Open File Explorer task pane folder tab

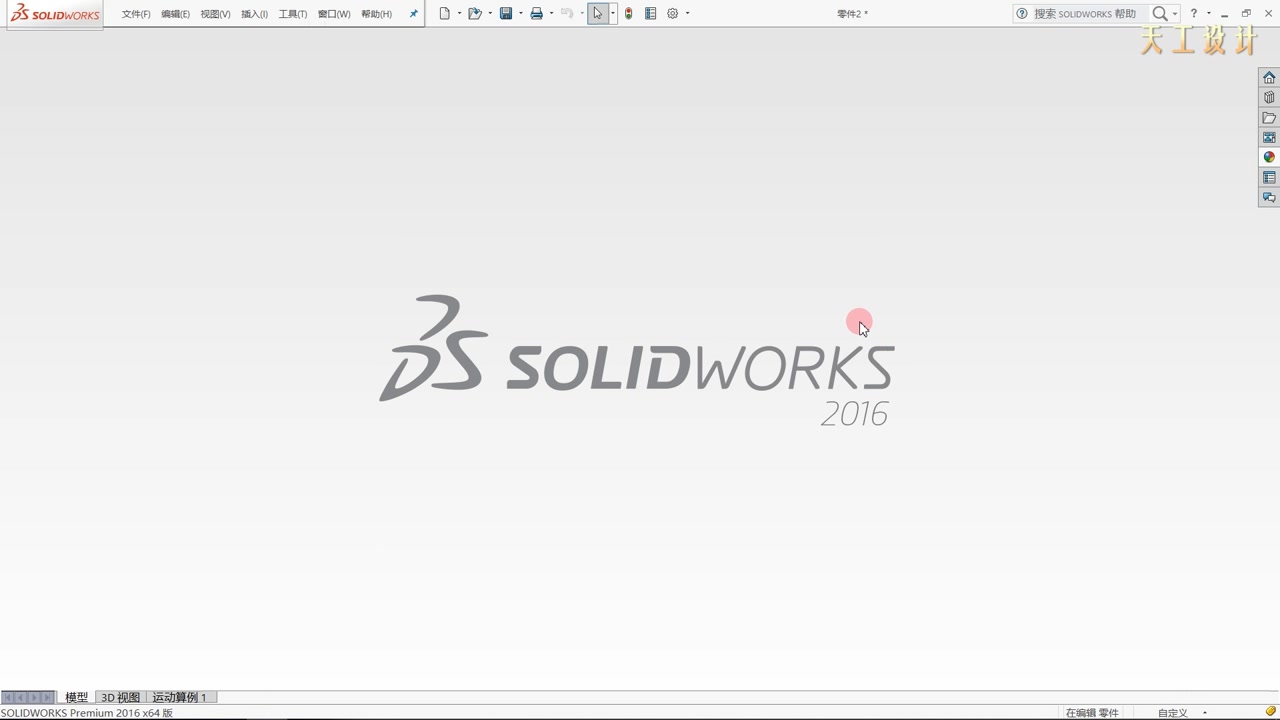pyautogui.click(x=1269, y=117)
